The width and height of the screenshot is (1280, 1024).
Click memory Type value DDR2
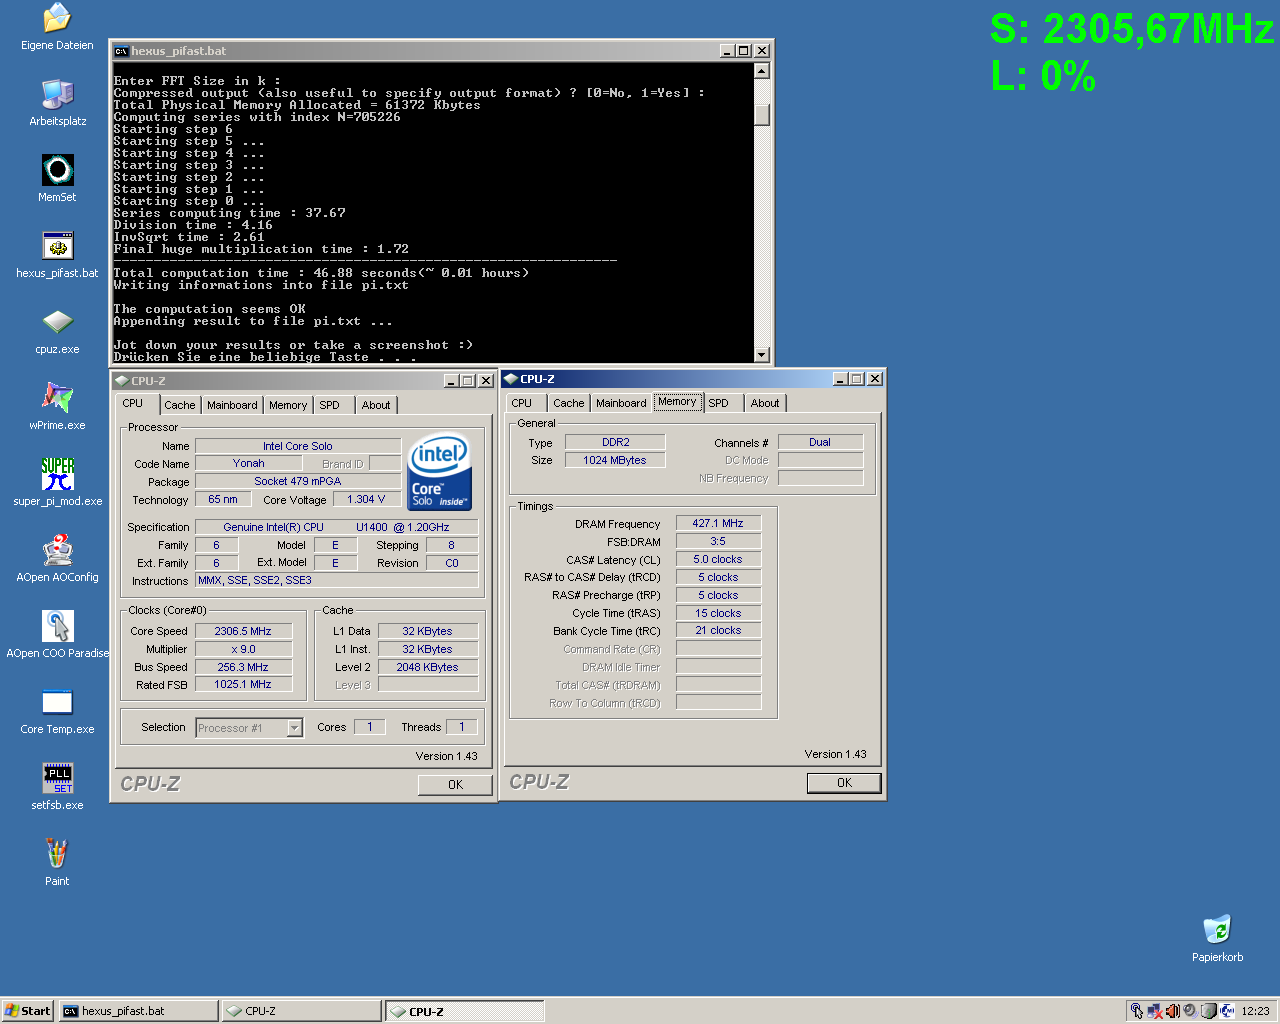pos(615,442)
